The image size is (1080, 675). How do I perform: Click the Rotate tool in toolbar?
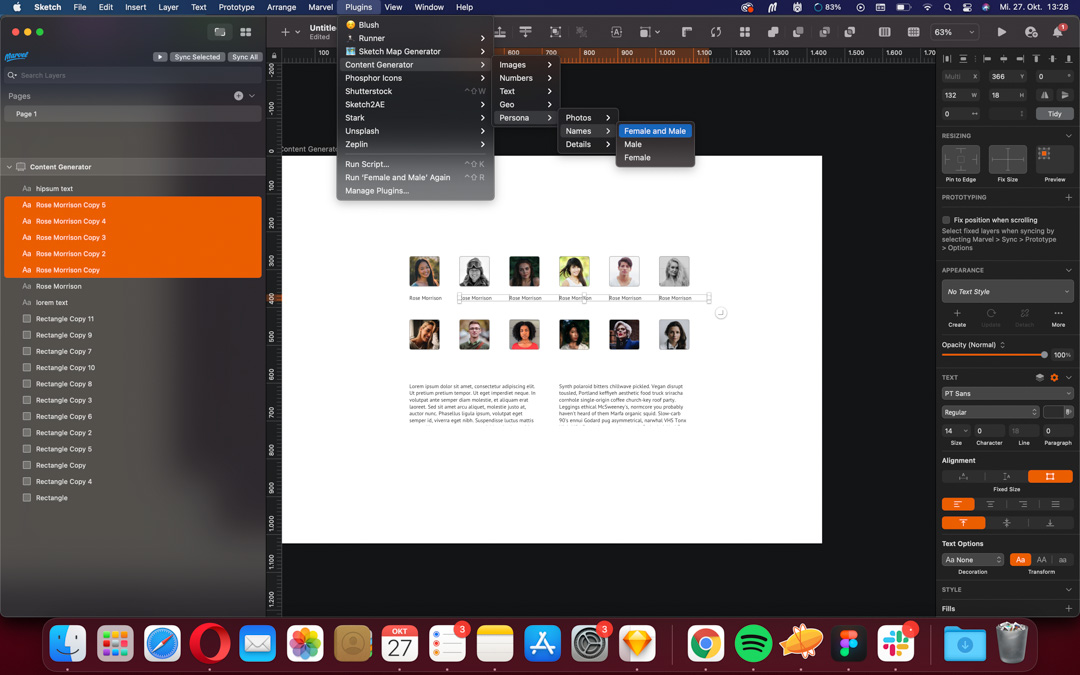[716, 32]
